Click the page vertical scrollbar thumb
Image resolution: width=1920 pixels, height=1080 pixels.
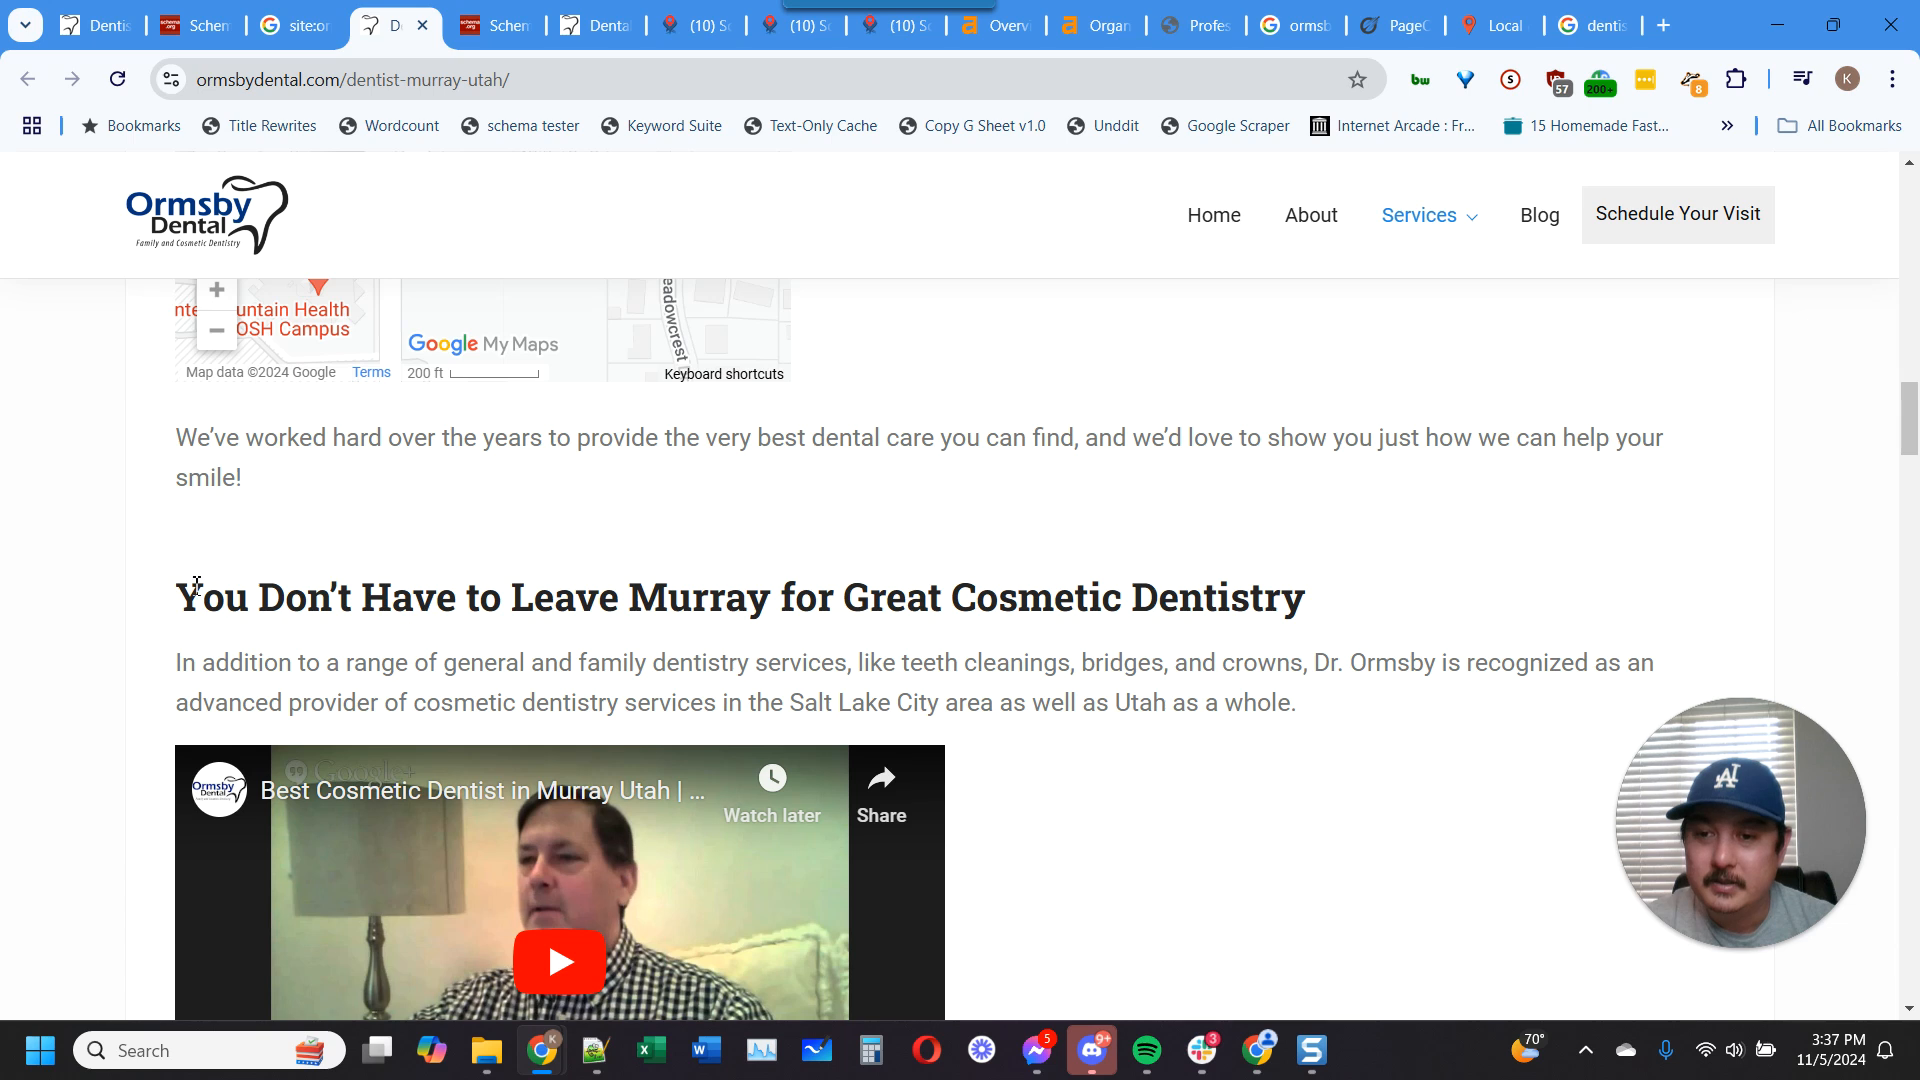pos(1909,418)
